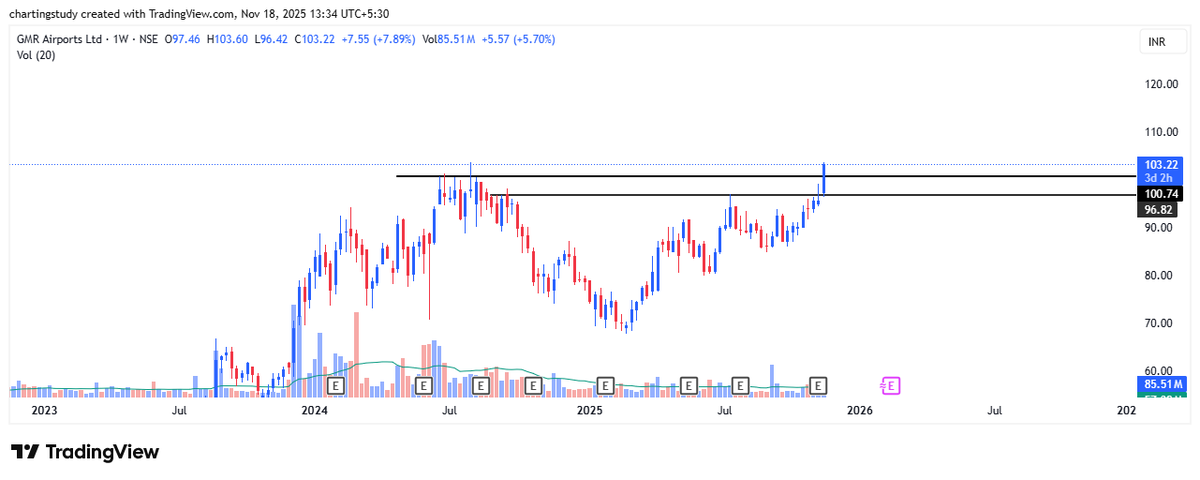Click the Vol (20) indicator label
Viewport: 1200px width, 480px height.
point(36,55)
